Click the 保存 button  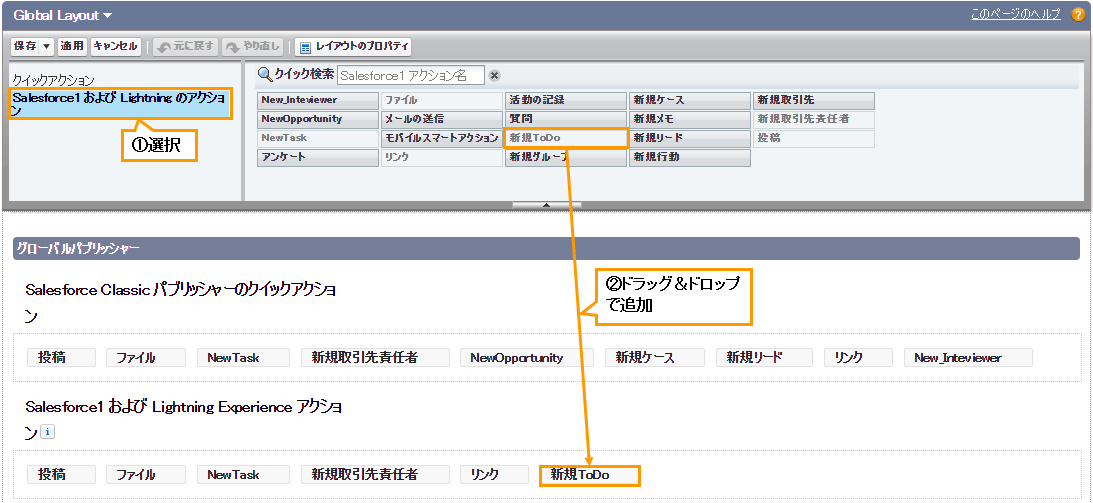26,47
